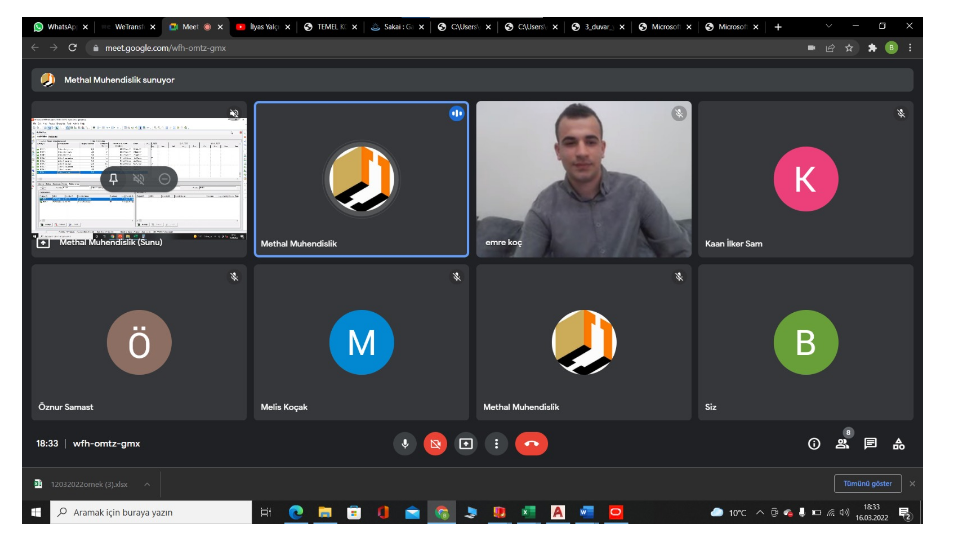Open Excel from taskbar

coord(528,512)
